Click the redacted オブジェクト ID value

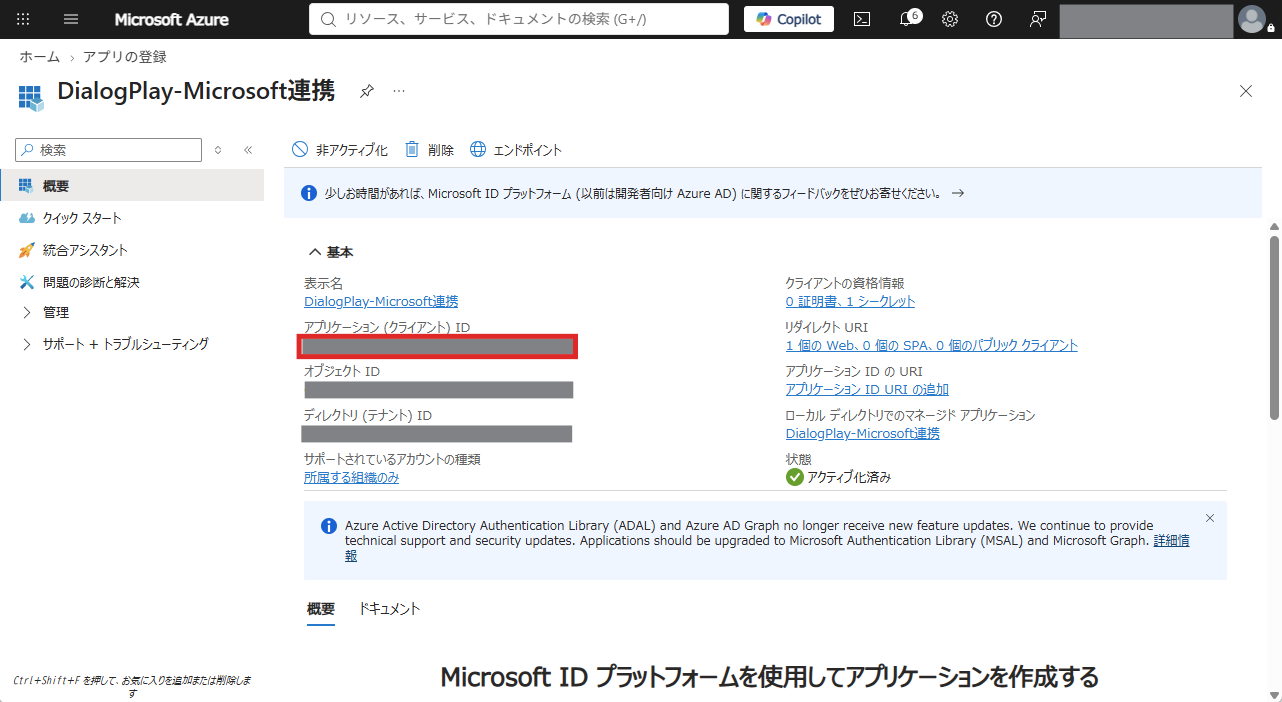438,390
